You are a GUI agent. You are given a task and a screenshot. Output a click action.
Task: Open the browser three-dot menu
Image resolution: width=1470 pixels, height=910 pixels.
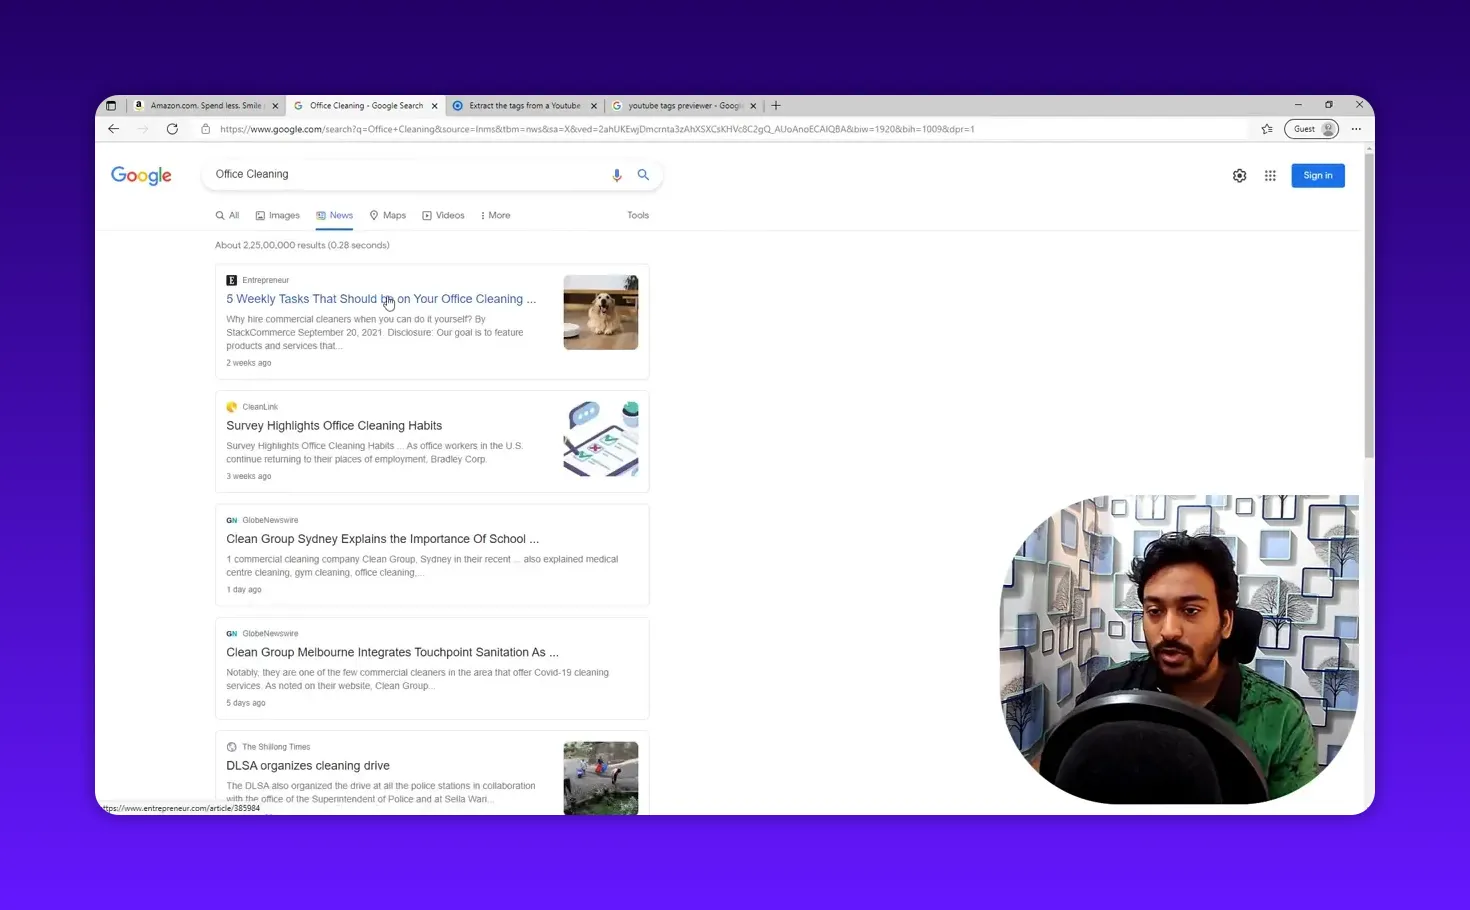point(1356,128)
